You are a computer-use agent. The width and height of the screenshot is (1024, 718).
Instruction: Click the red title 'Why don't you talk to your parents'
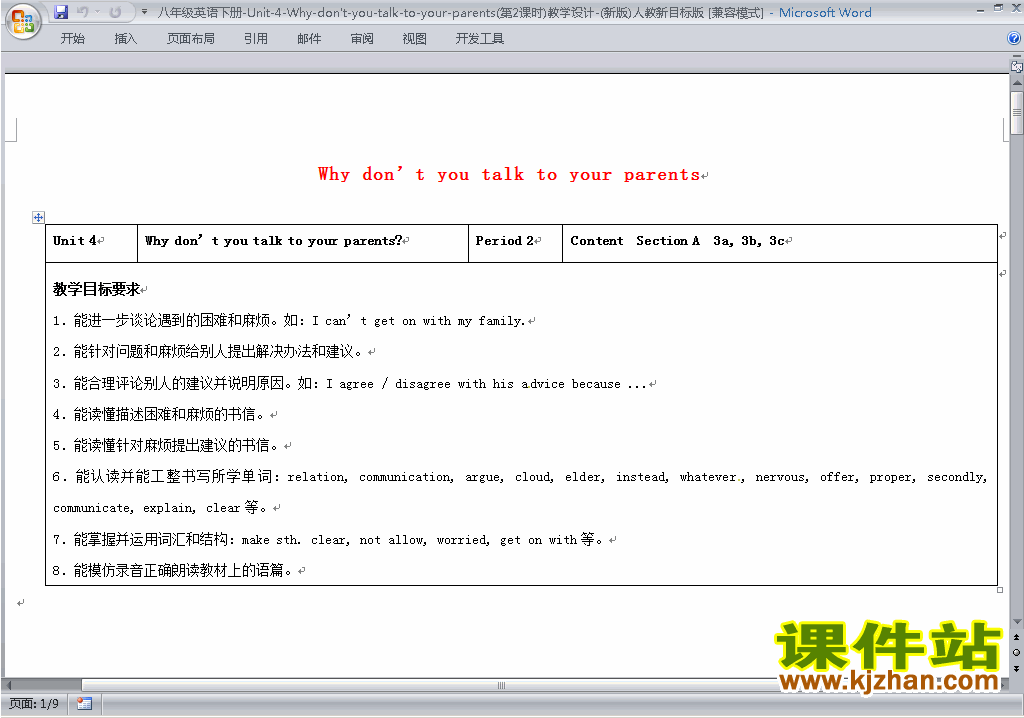click(x=509, y=174)
